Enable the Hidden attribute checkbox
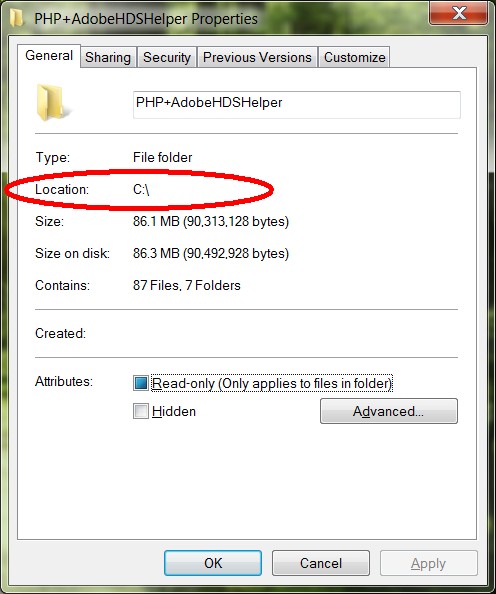The height and width of the screenshot is (594, 496). 141,411
